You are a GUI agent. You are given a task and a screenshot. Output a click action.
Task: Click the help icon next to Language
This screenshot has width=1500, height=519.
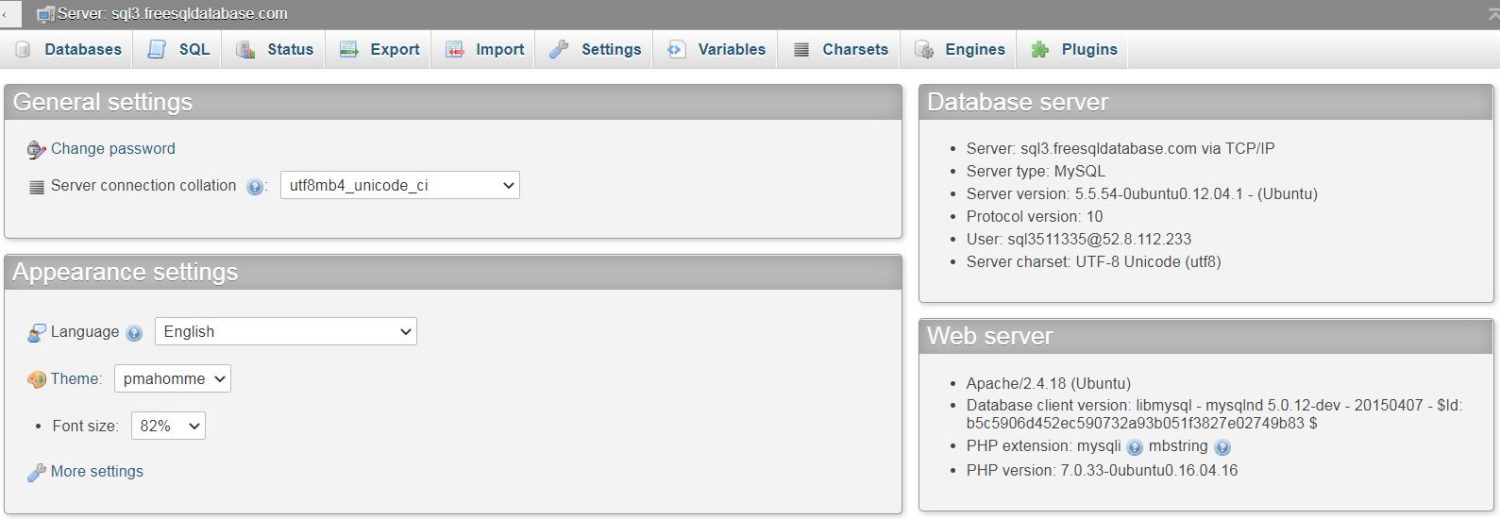pyautogui.click(x=135, y=333)
